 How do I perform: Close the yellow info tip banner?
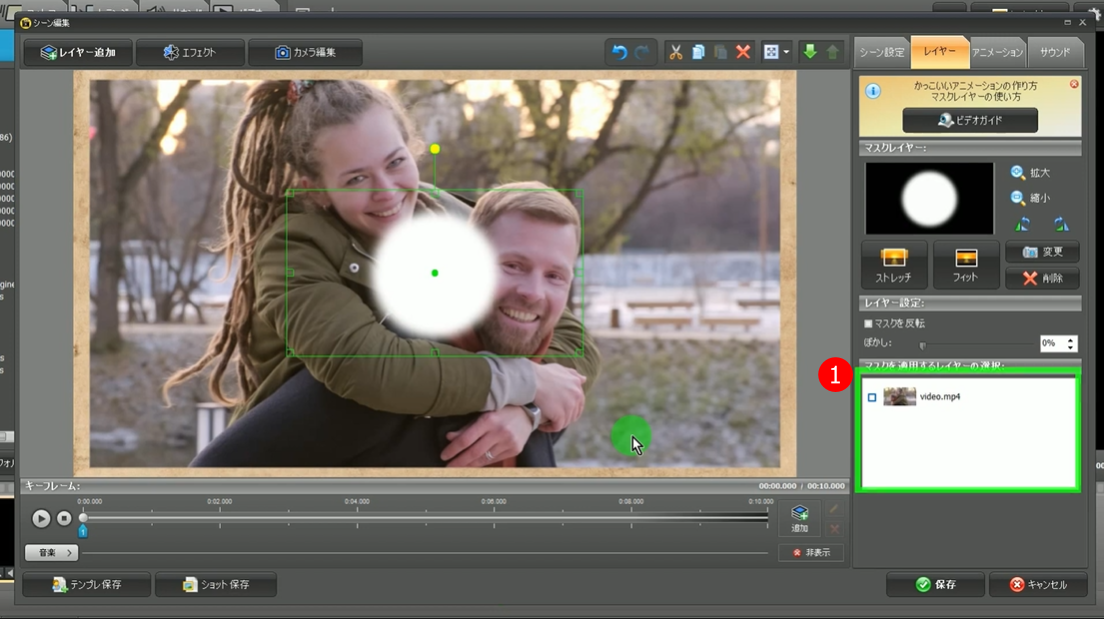point(1074,84)
